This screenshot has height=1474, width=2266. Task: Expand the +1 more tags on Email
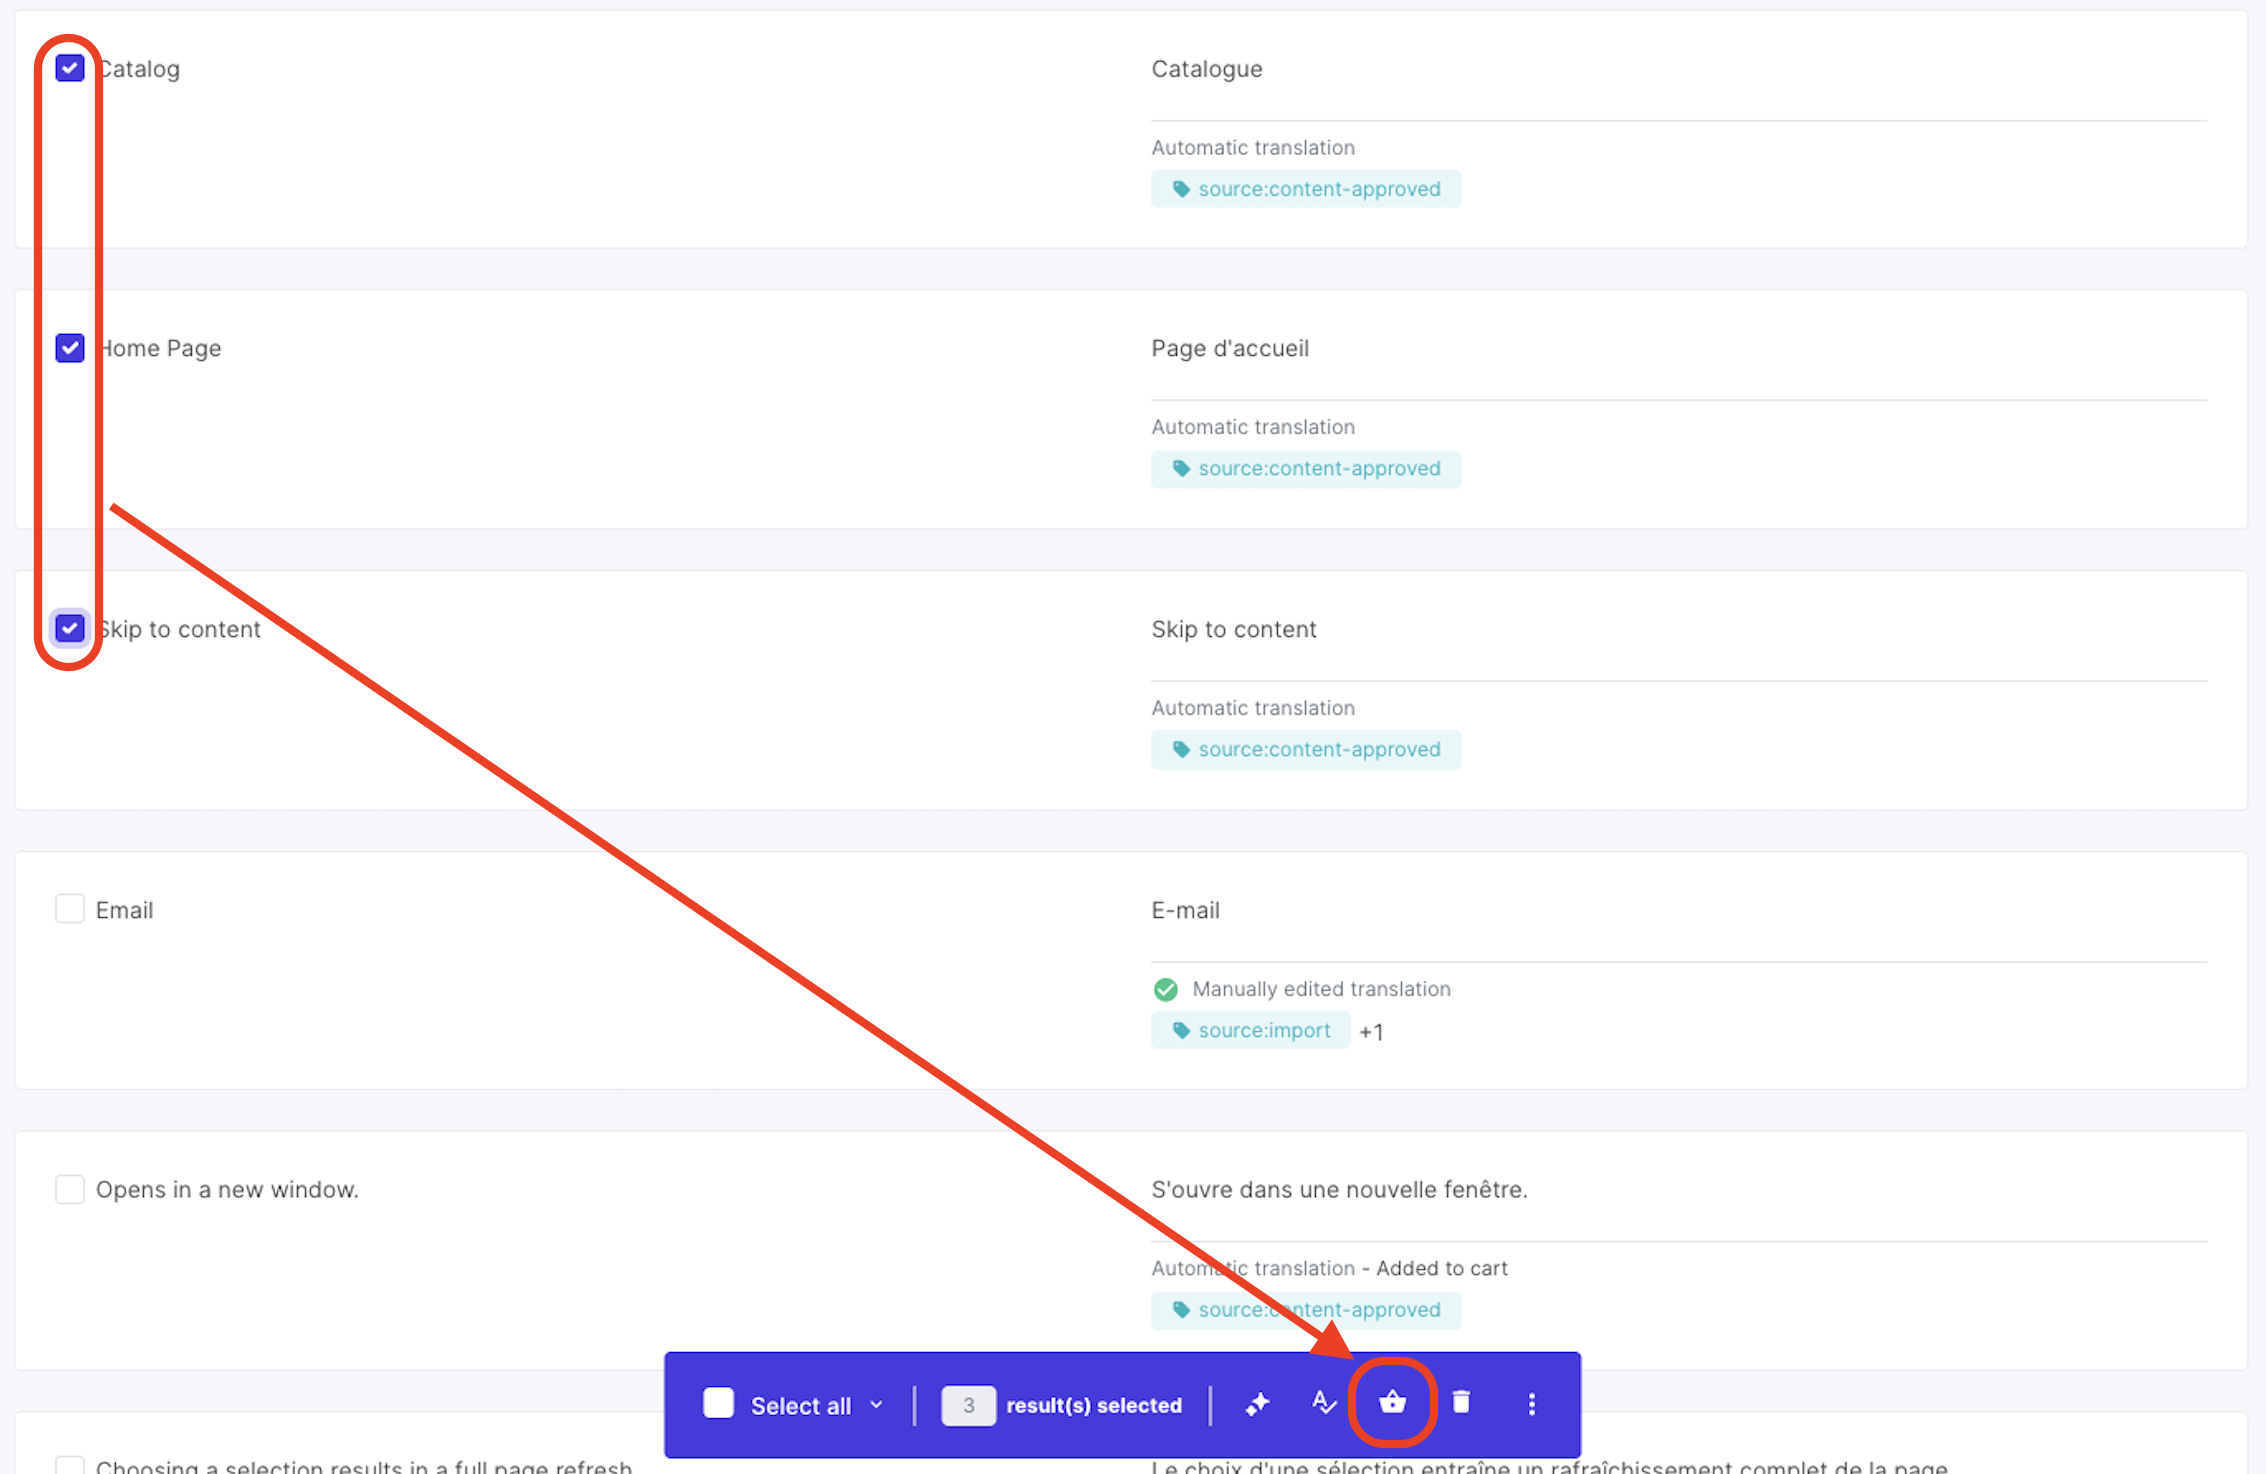pyautogui.click(x=1371, y=1032)
